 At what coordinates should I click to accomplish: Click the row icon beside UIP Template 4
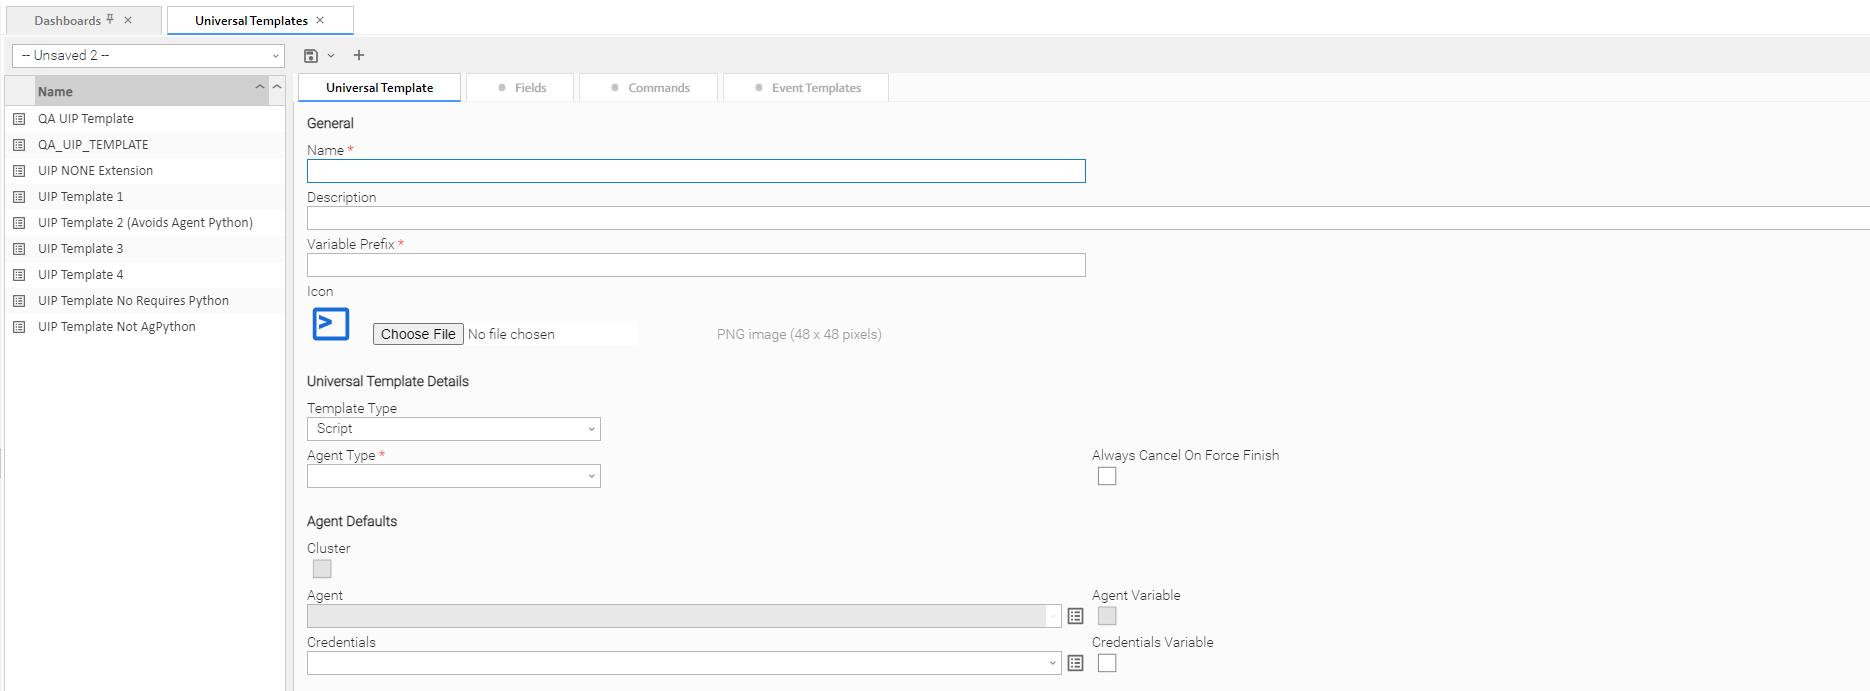[19, 275]
